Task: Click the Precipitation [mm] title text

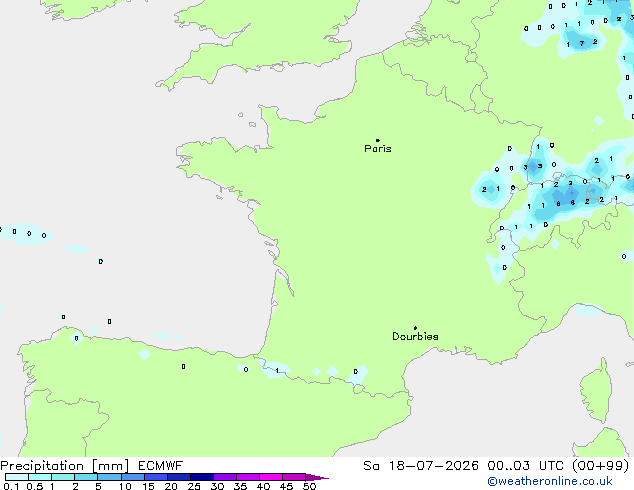Action: pos(65,466)
